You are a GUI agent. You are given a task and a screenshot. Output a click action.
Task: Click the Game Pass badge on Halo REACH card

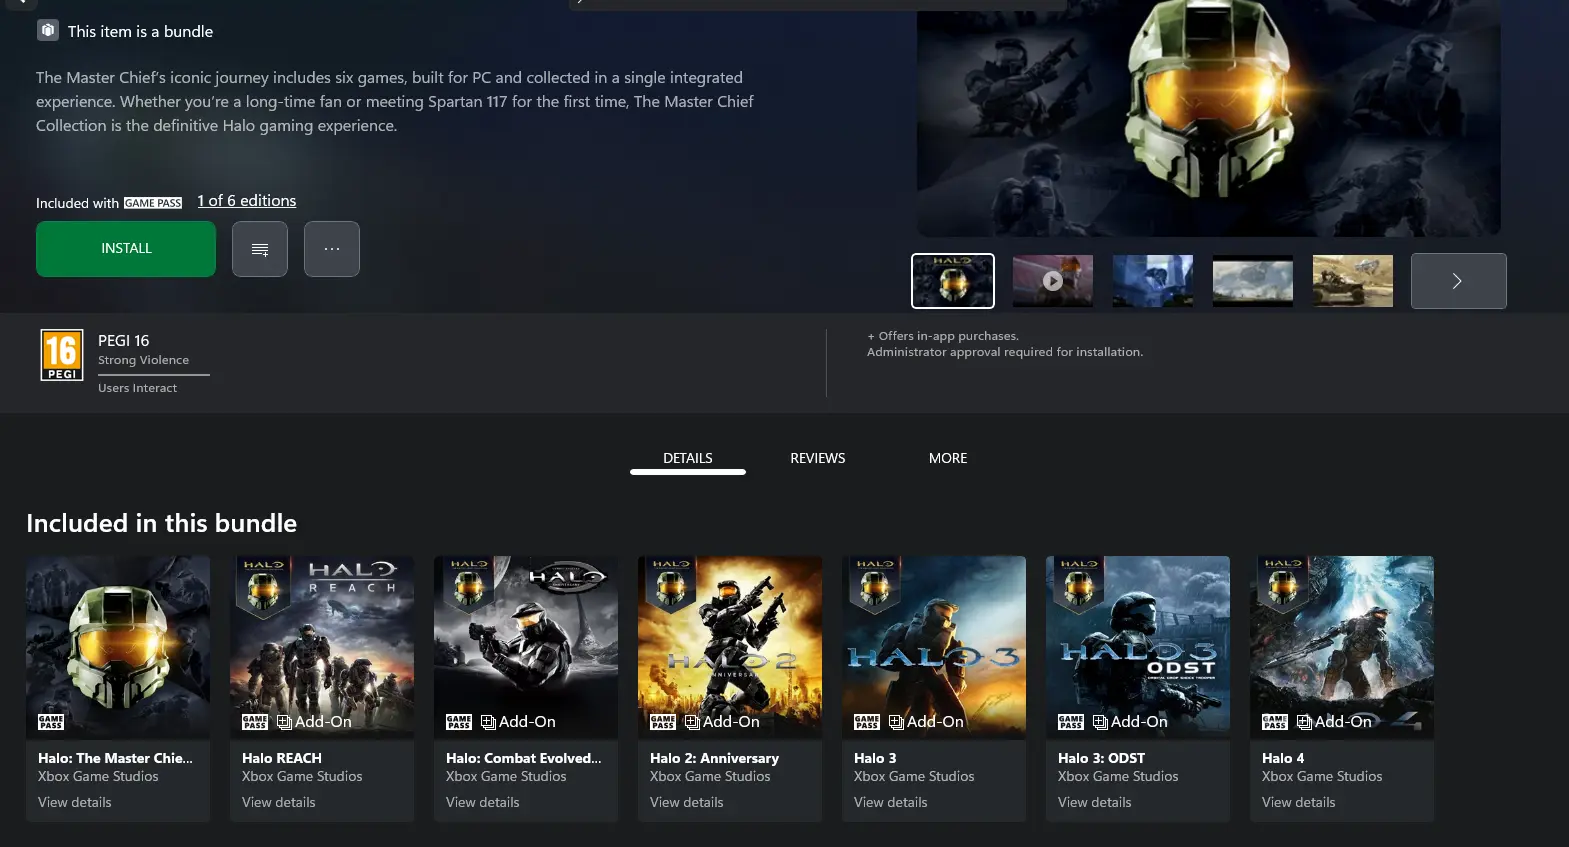coord(255,722)
